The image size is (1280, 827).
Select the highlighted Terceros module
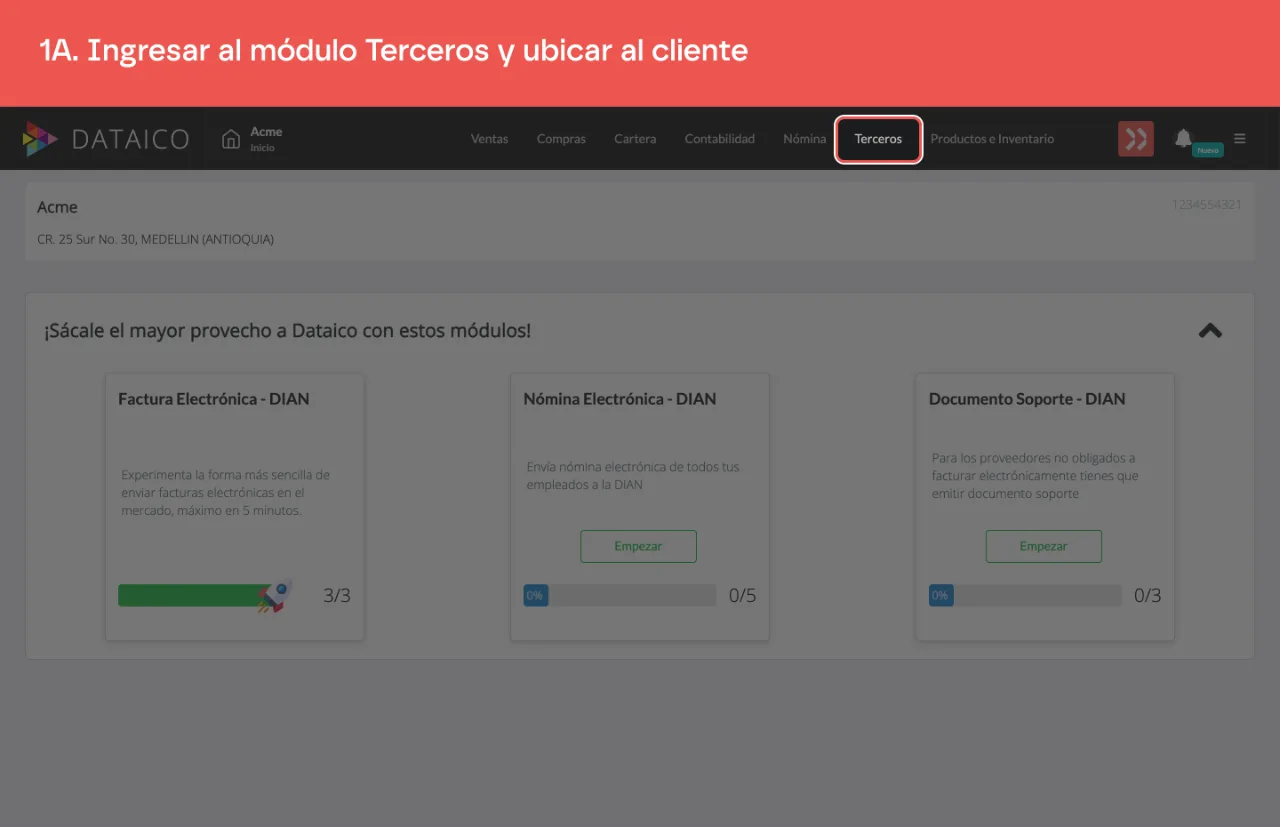(879, 139)
